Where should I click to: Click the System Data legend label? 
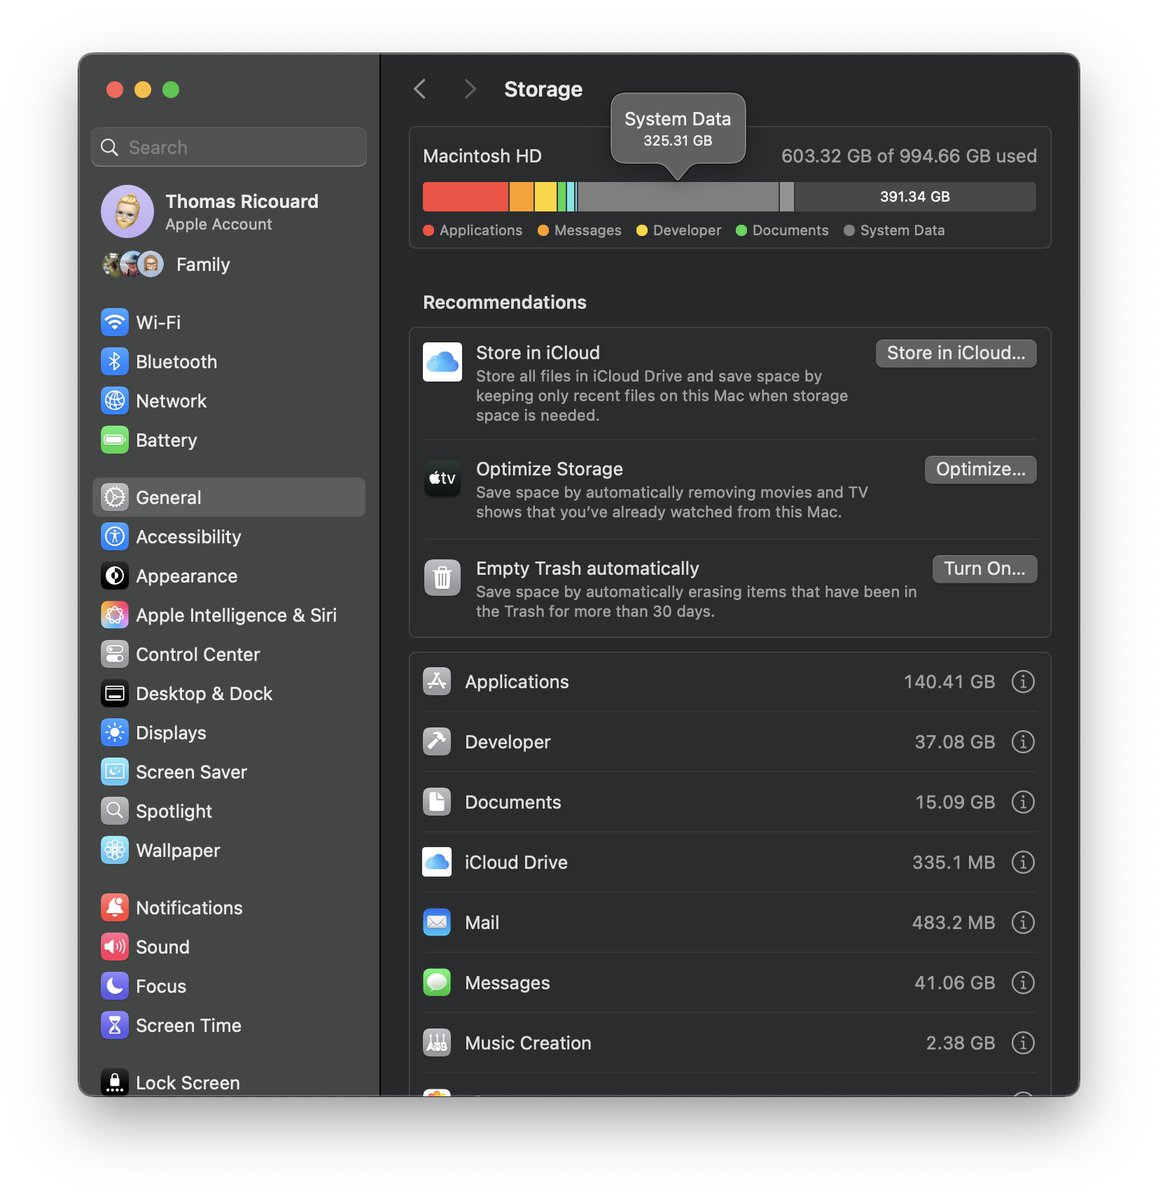(x=902, y=230)
